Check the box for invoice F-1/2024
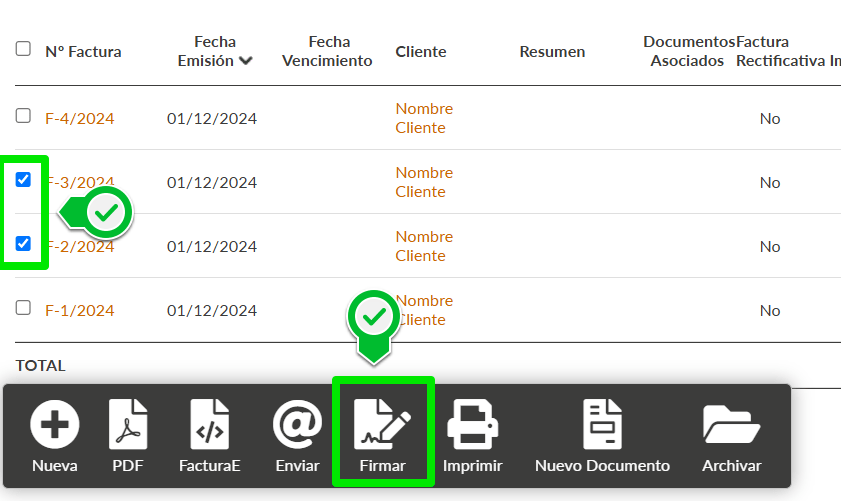The image size is (841, 501). click(x=23, y=307)
